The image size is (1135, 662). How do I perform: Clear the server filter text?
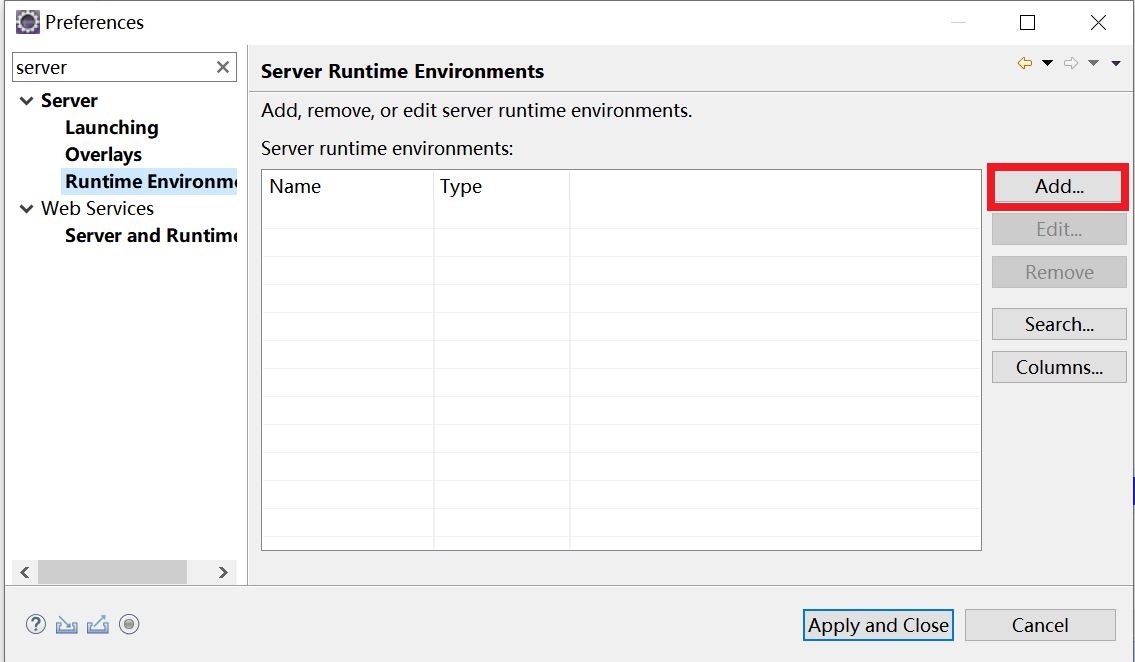223,67
